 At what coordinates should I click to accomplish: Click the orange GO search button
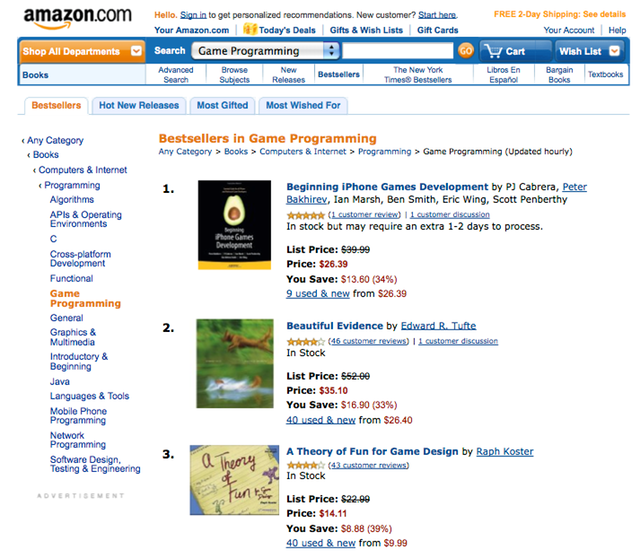click(465, 51)
